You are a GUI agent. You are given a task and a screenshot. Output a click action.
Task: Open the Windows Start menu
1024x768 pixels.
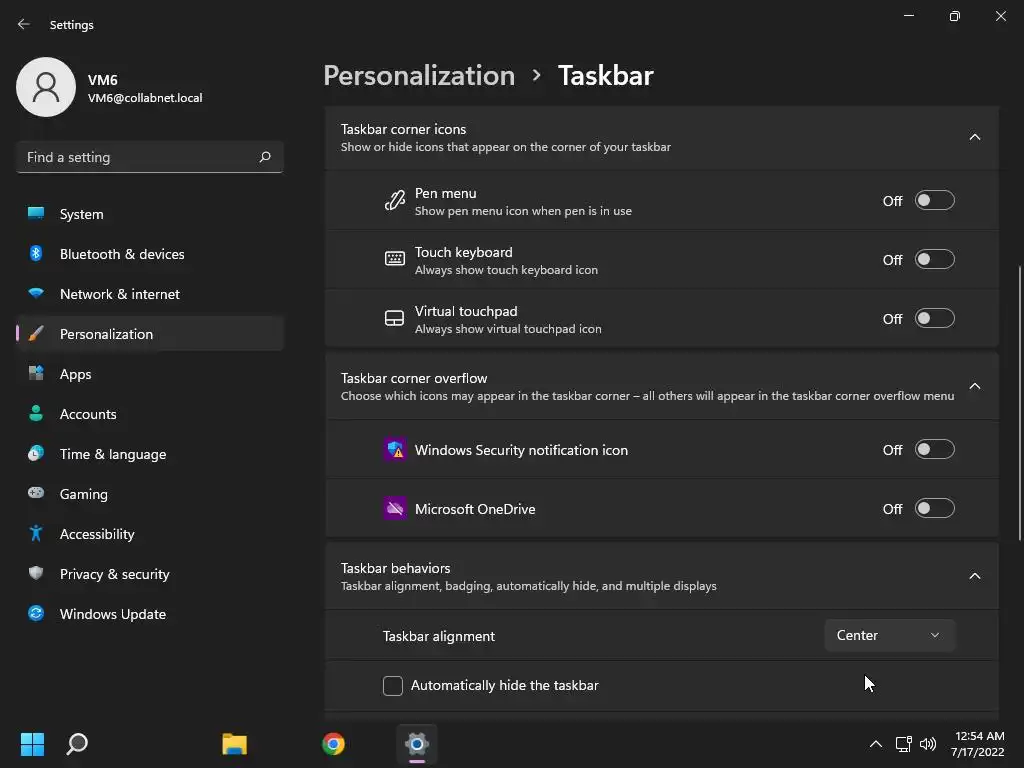coord(32,744)
